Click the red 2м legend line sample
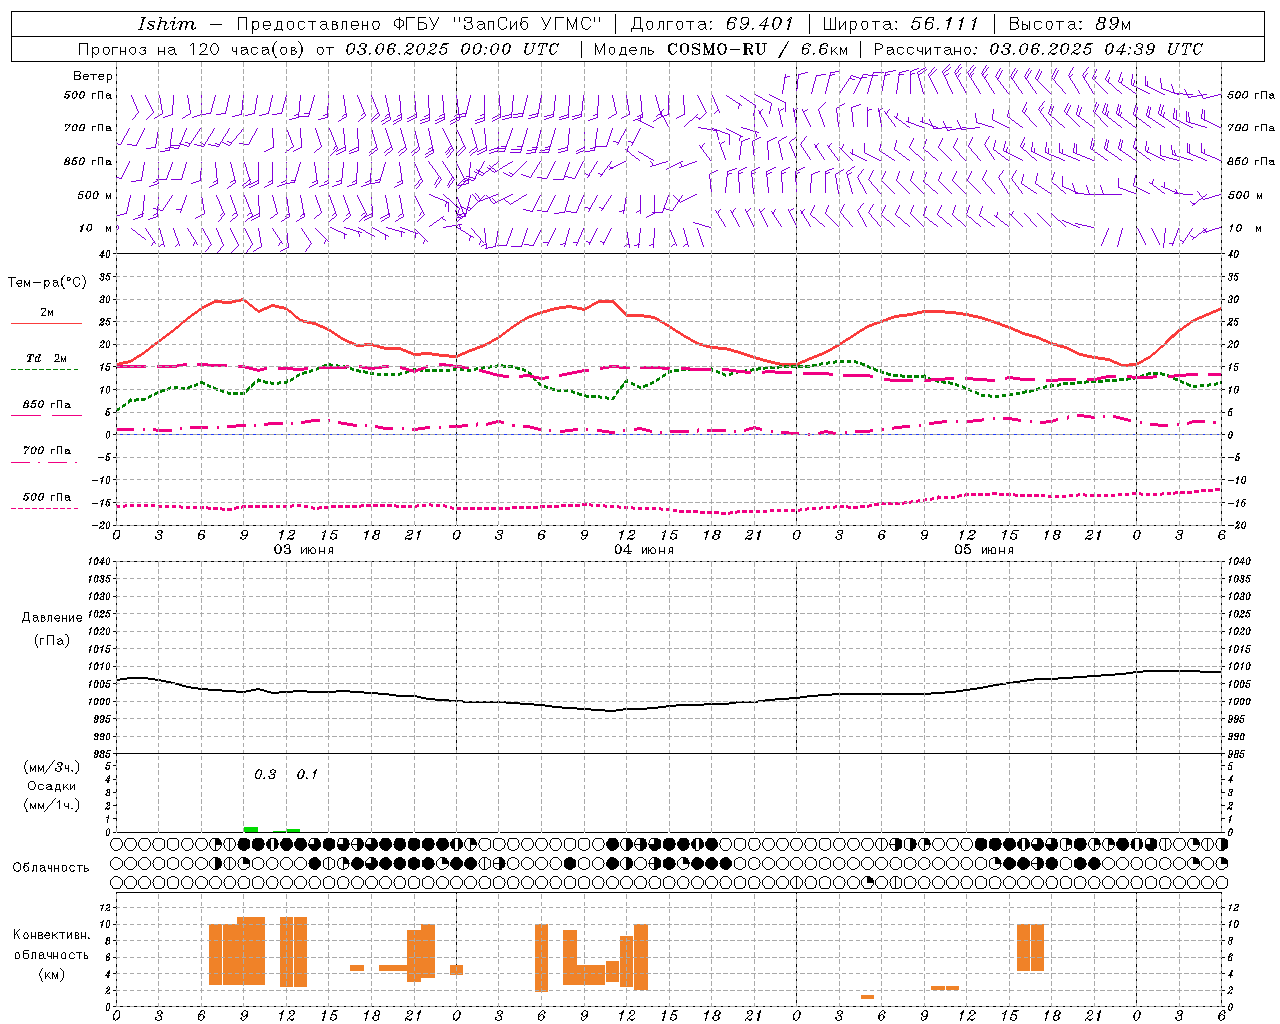The image size is (1280, 1024). point(46,324)
